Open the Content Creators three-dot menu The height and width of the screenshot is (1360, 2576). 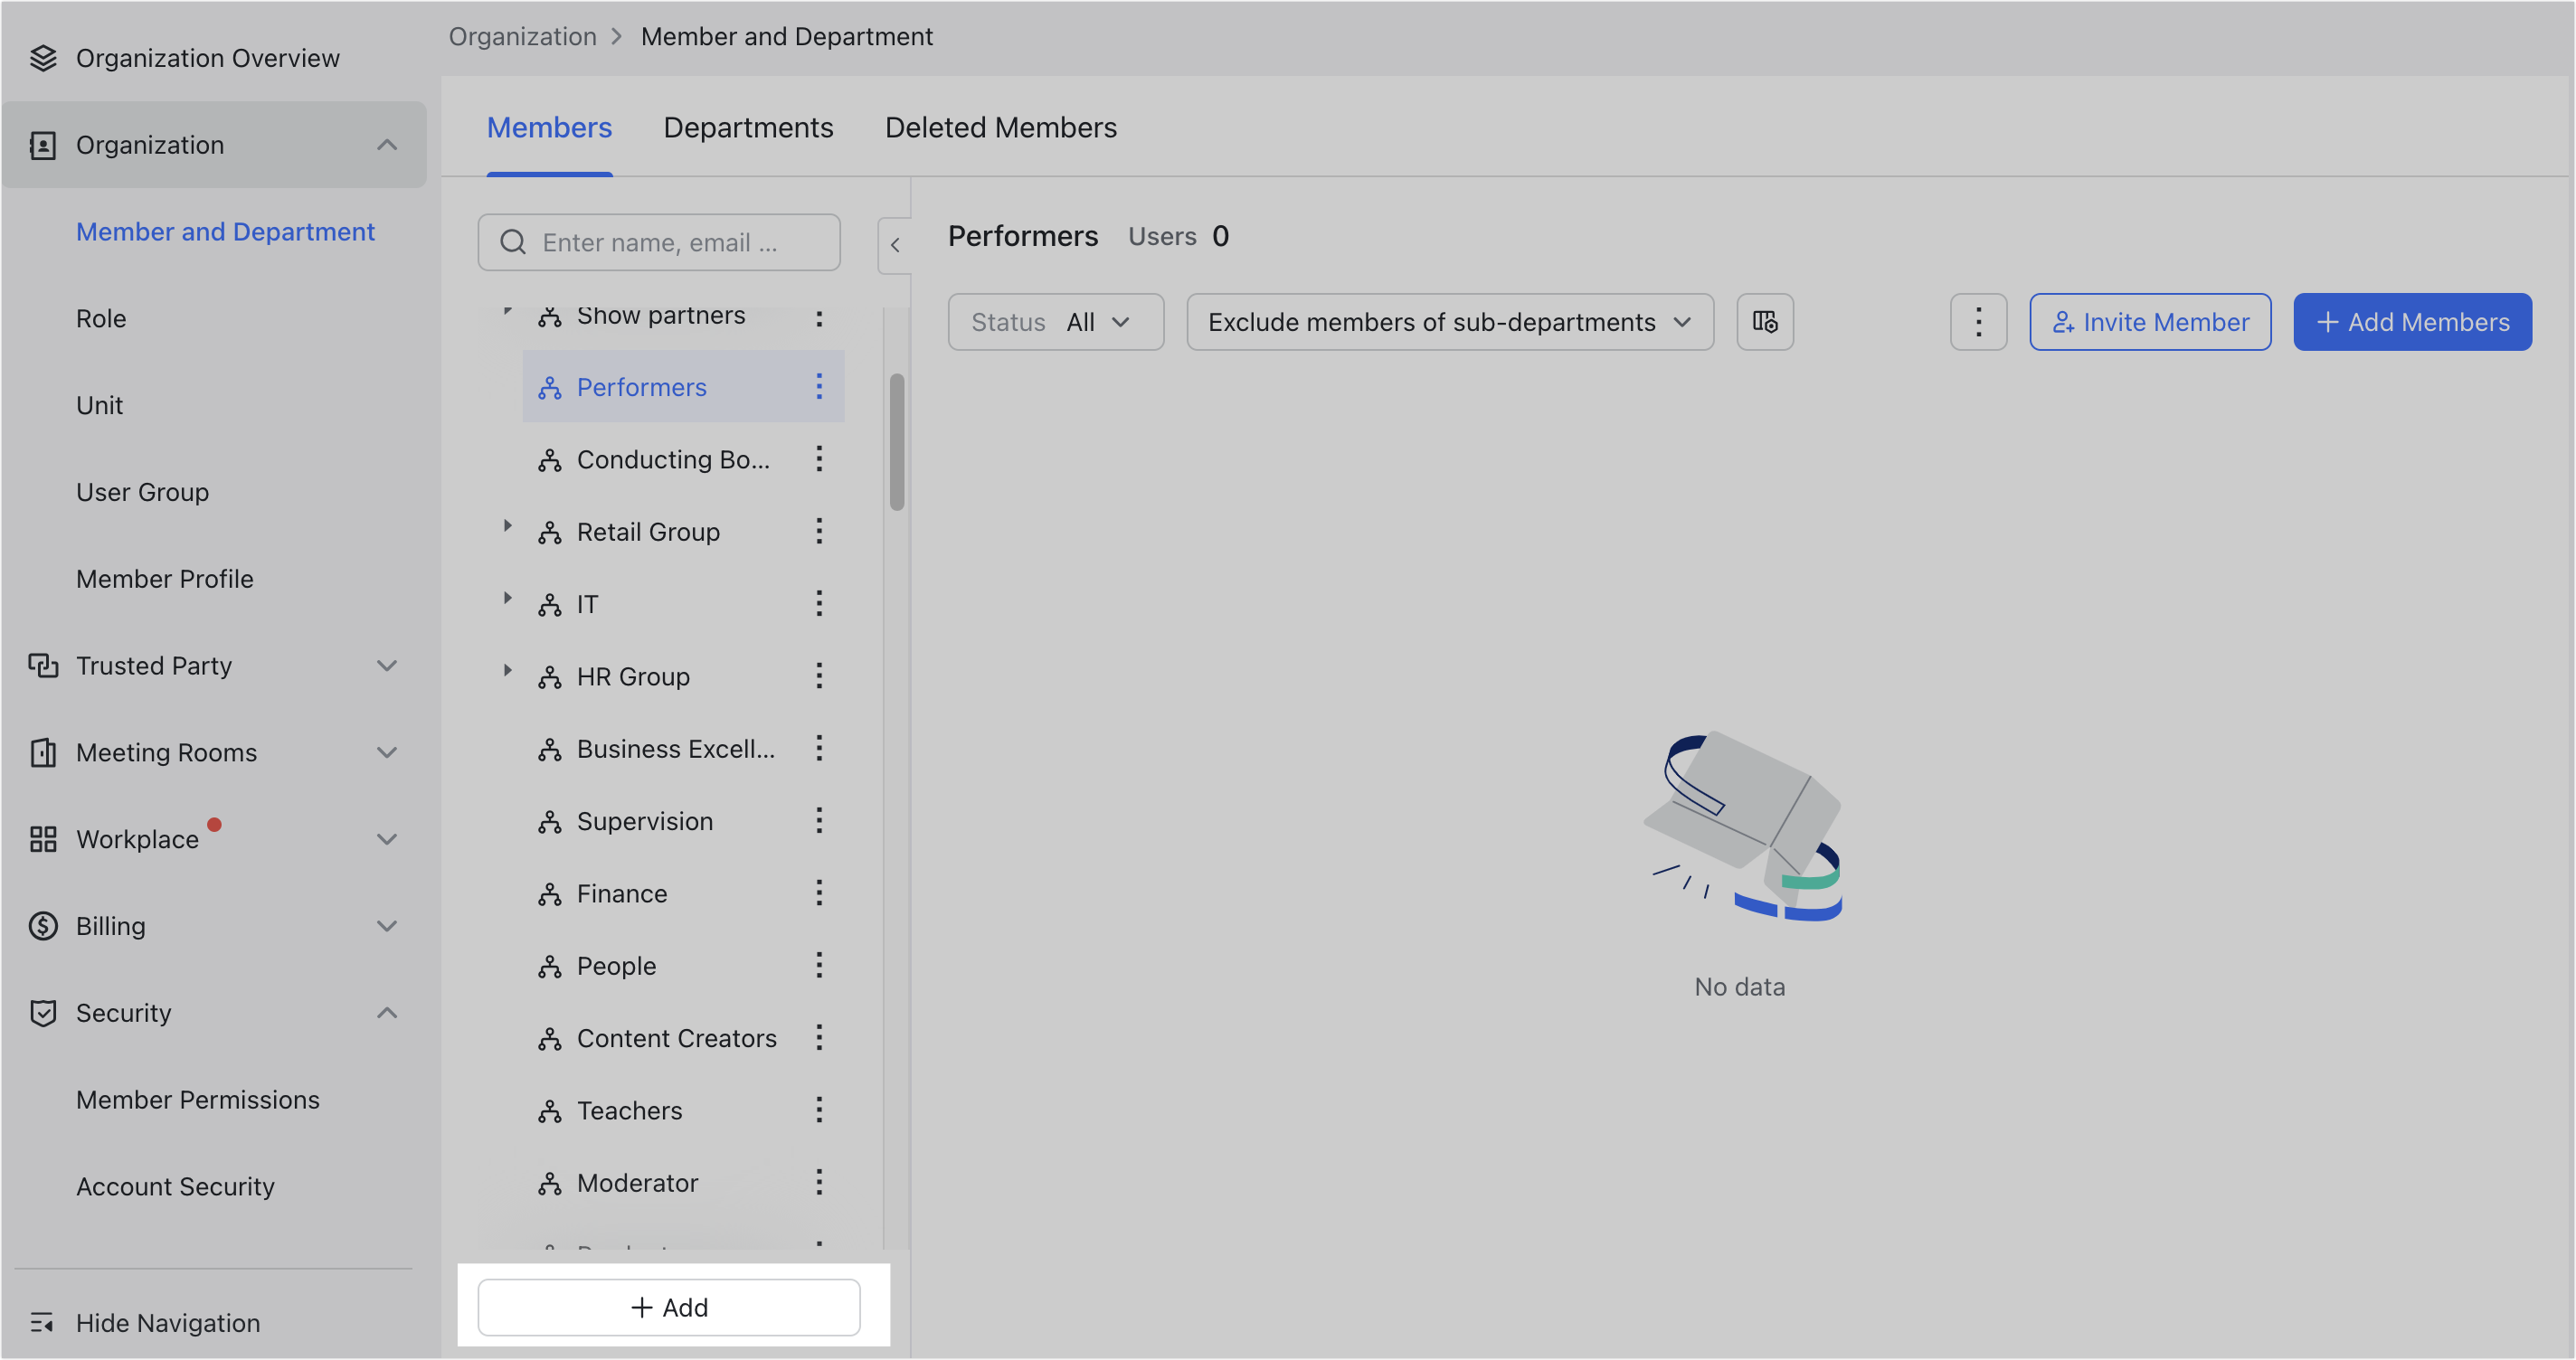point(818,1037)
